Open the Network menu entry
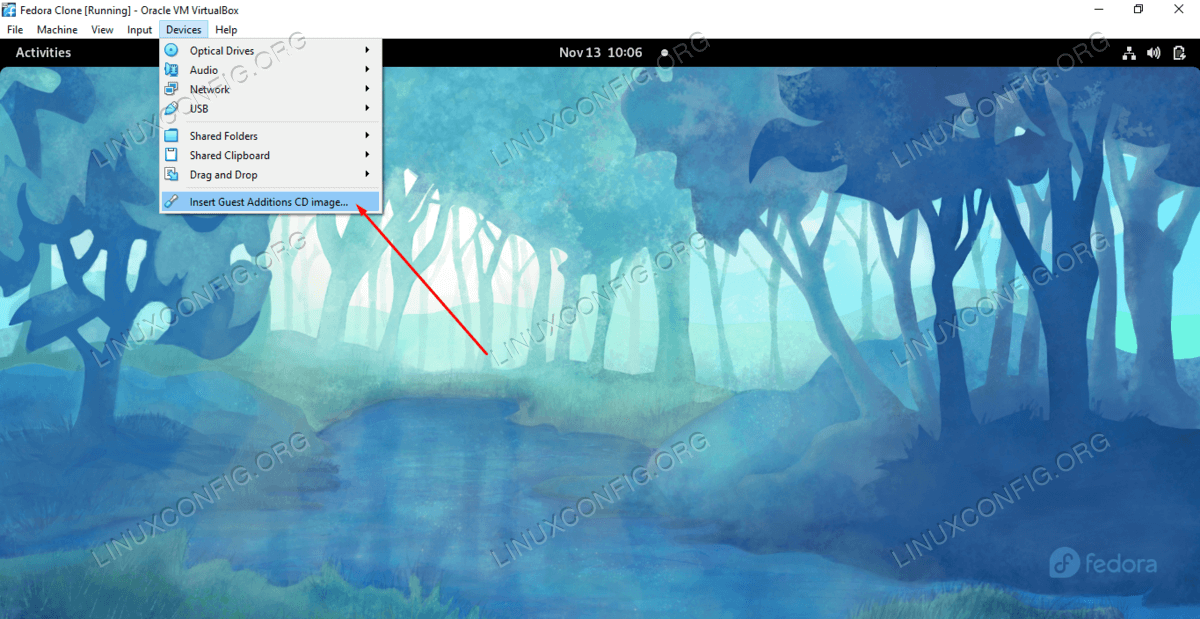This screenshot has width=1200, height=619. tap(270, 89)
